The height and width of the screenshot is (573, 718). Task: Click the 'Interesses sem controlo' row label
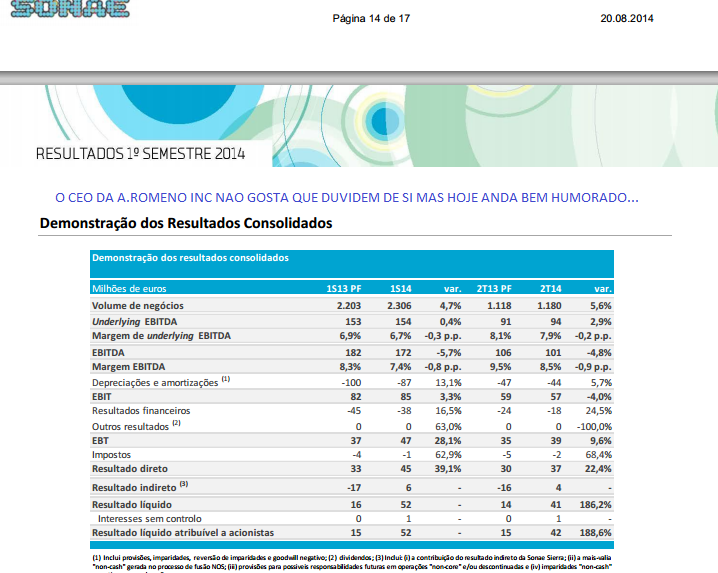[x=149, y=519]
